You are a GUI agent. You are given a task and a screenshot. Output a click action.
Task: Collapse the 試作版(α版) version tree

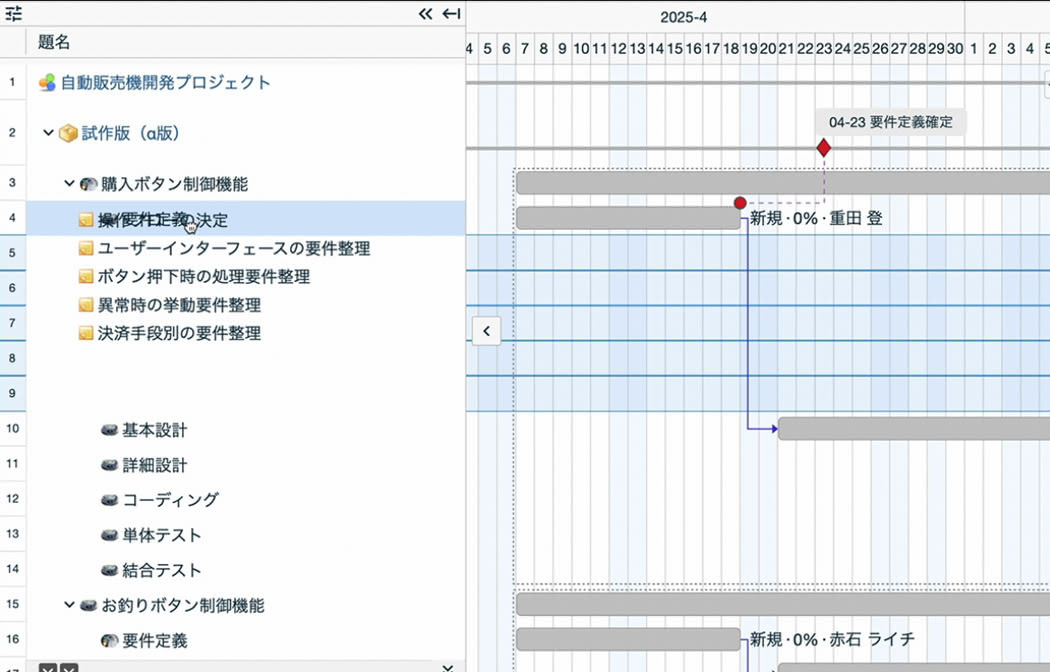click(x=48, y=133)
